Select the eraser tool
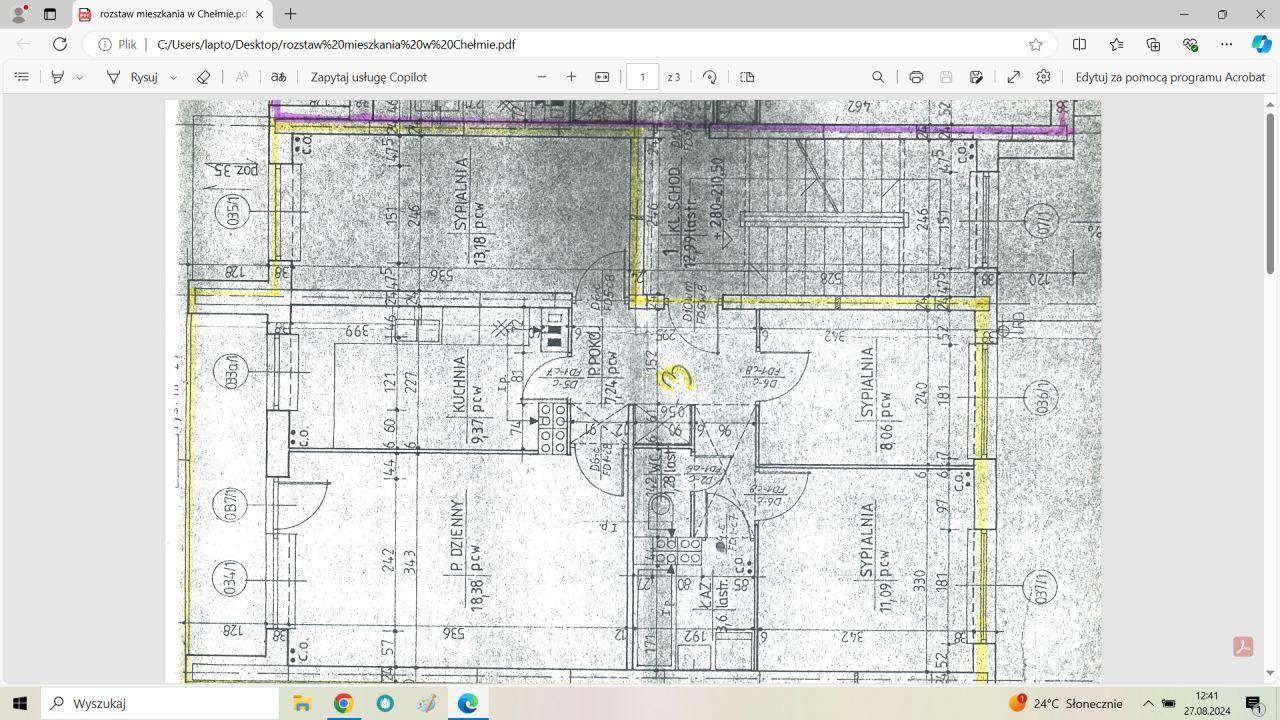Image resolution: width=1280 pixels, height=720 pixels. point(203,77)
